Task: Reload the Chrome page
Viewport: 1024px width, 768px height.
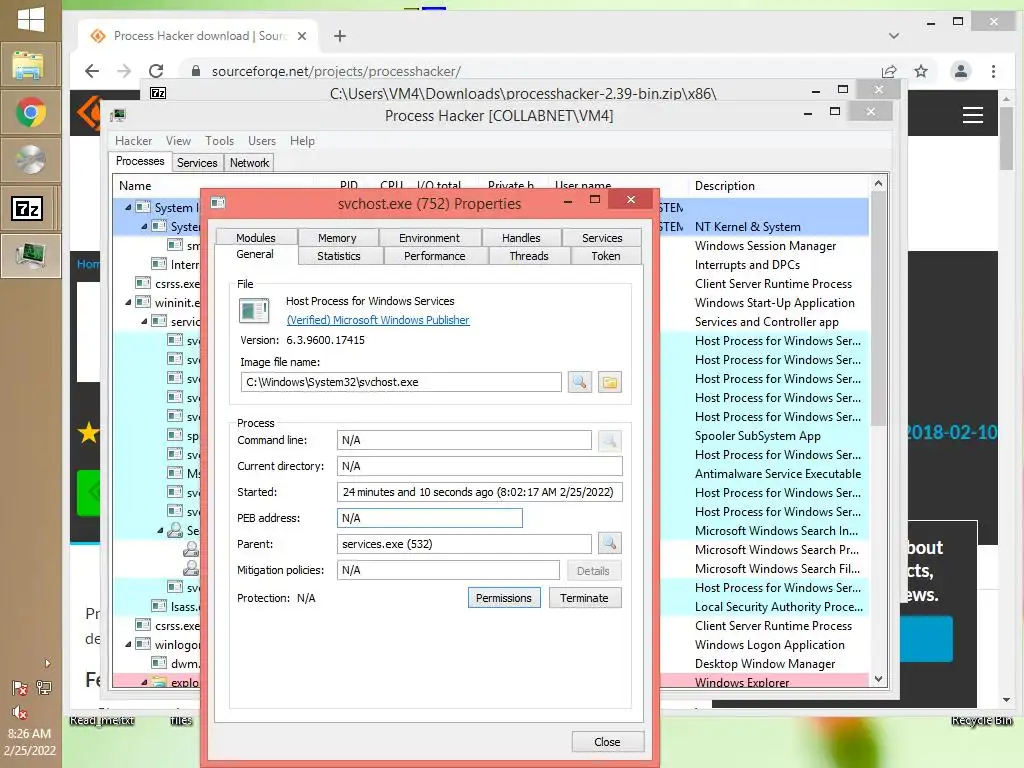Action: tap(156, 71)
